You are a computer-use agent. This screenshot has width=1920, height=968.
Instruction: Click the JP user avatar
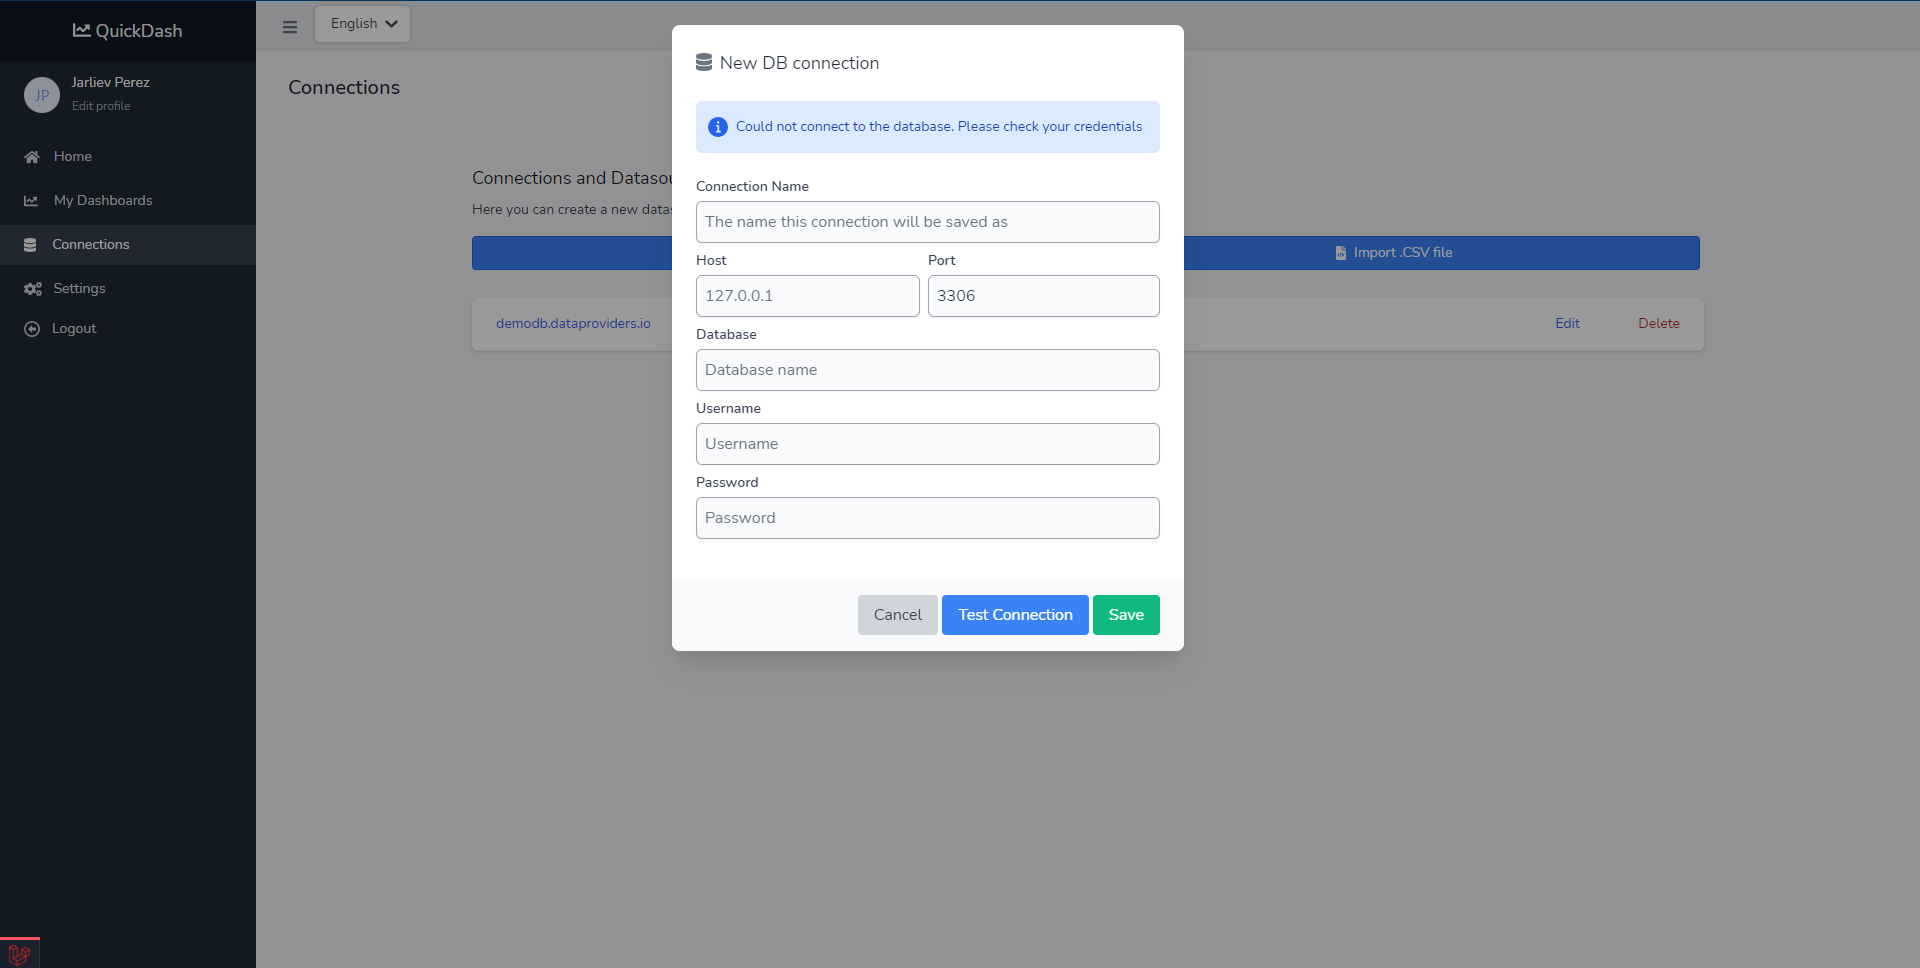pos(42,95)
